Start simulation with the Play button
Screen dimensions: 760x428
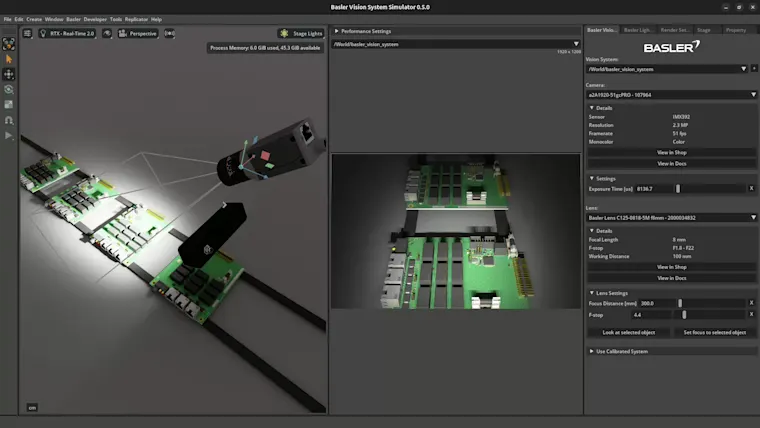(x=9, y=135)
